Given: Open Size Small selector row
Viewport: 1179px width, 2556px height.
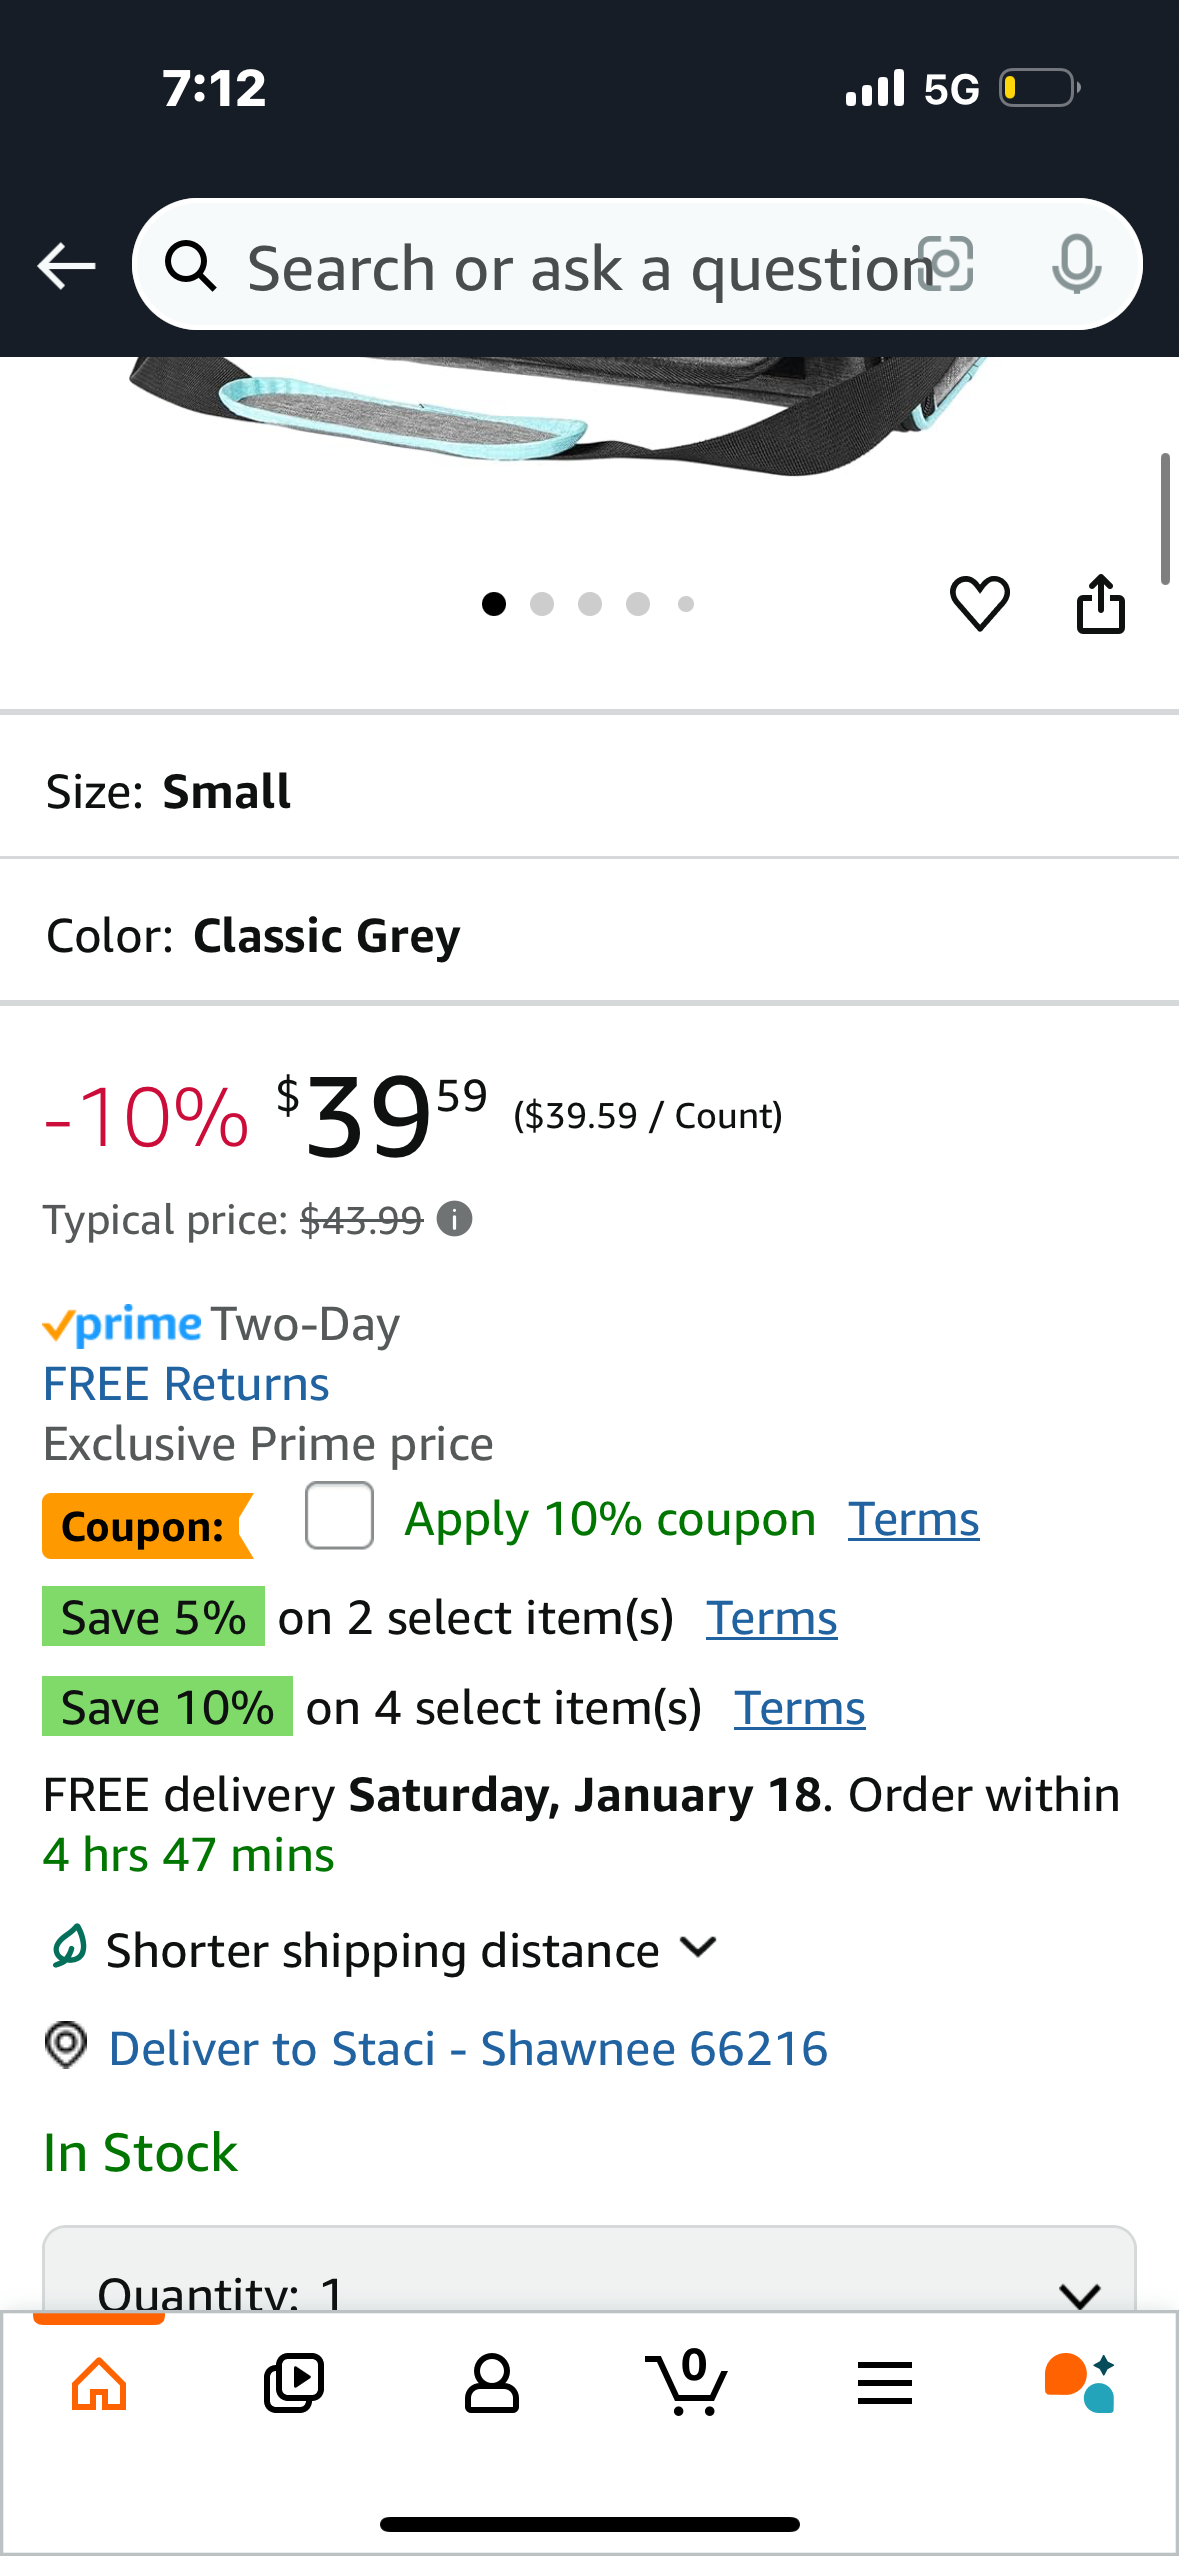Looking at the screenshot, I should pyautogui.click(x=588, y=791).
